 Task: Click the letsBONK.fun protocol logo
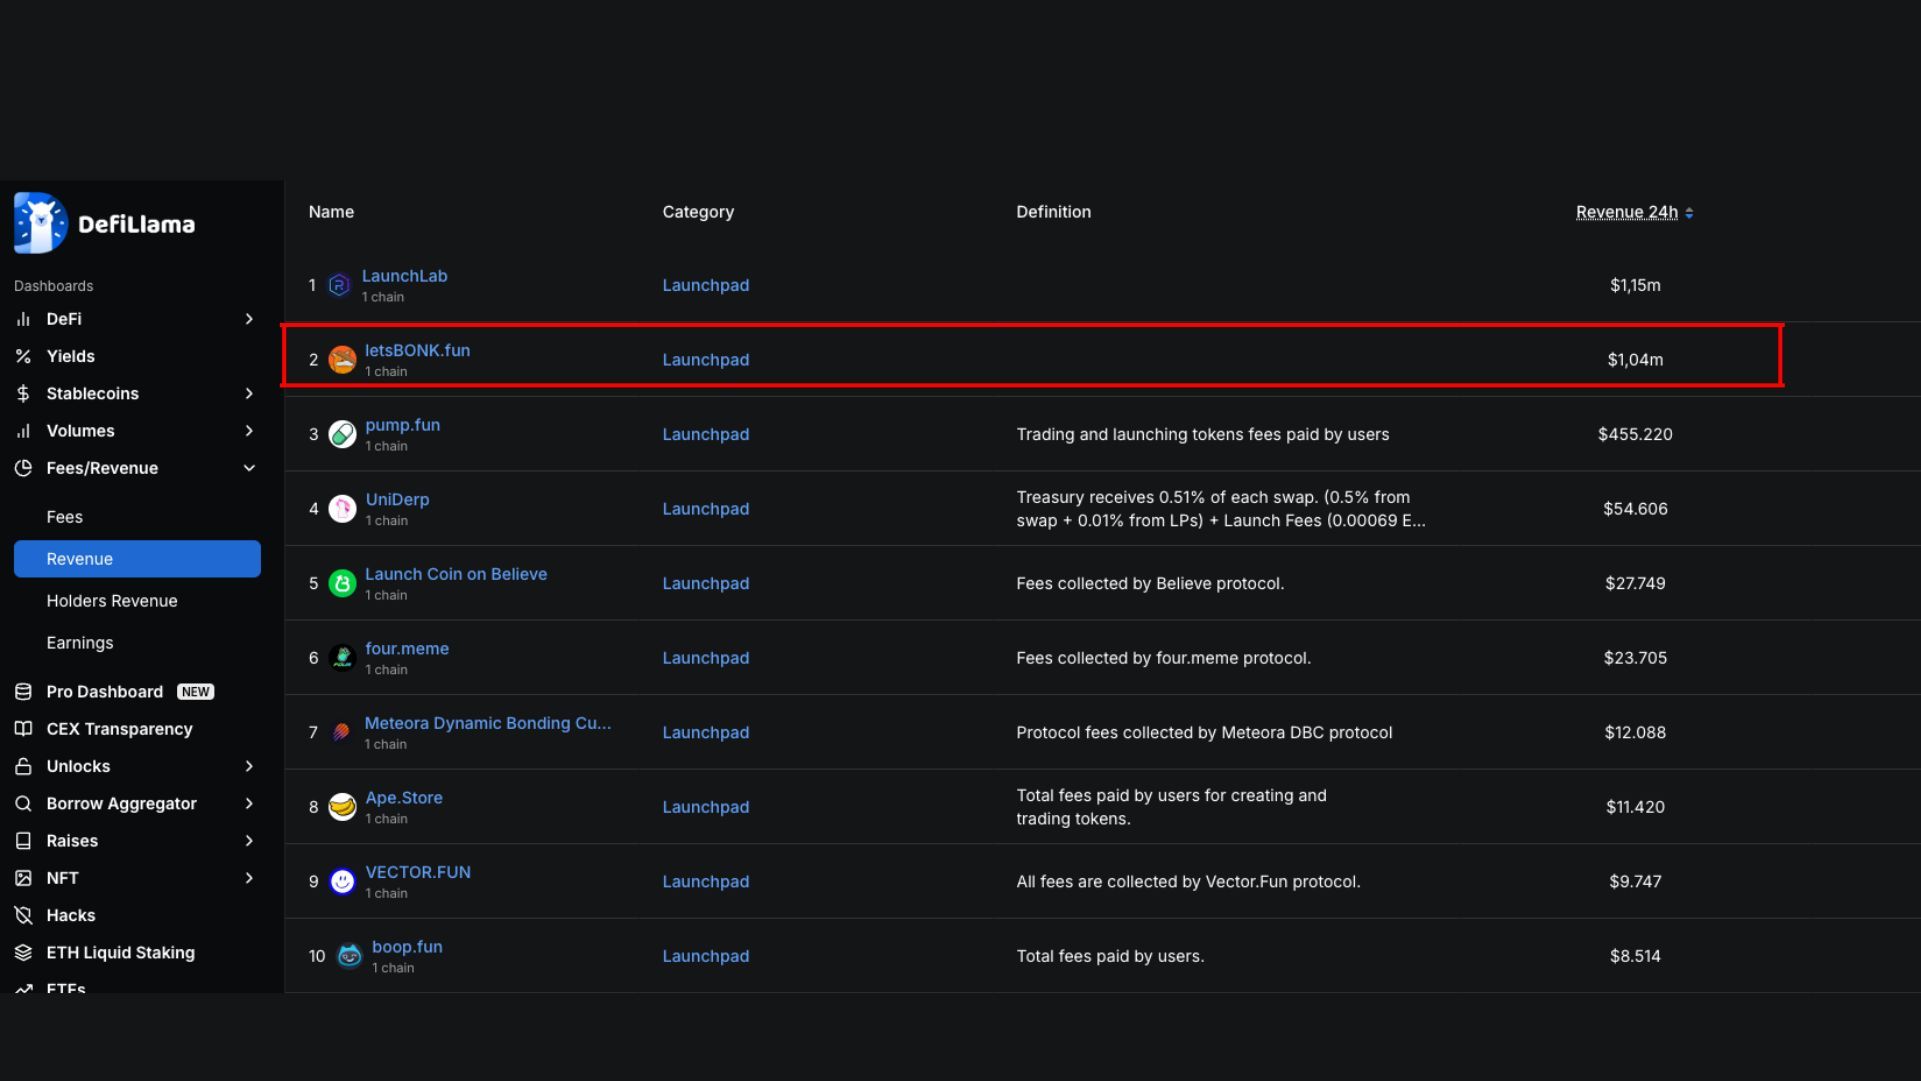342,360
